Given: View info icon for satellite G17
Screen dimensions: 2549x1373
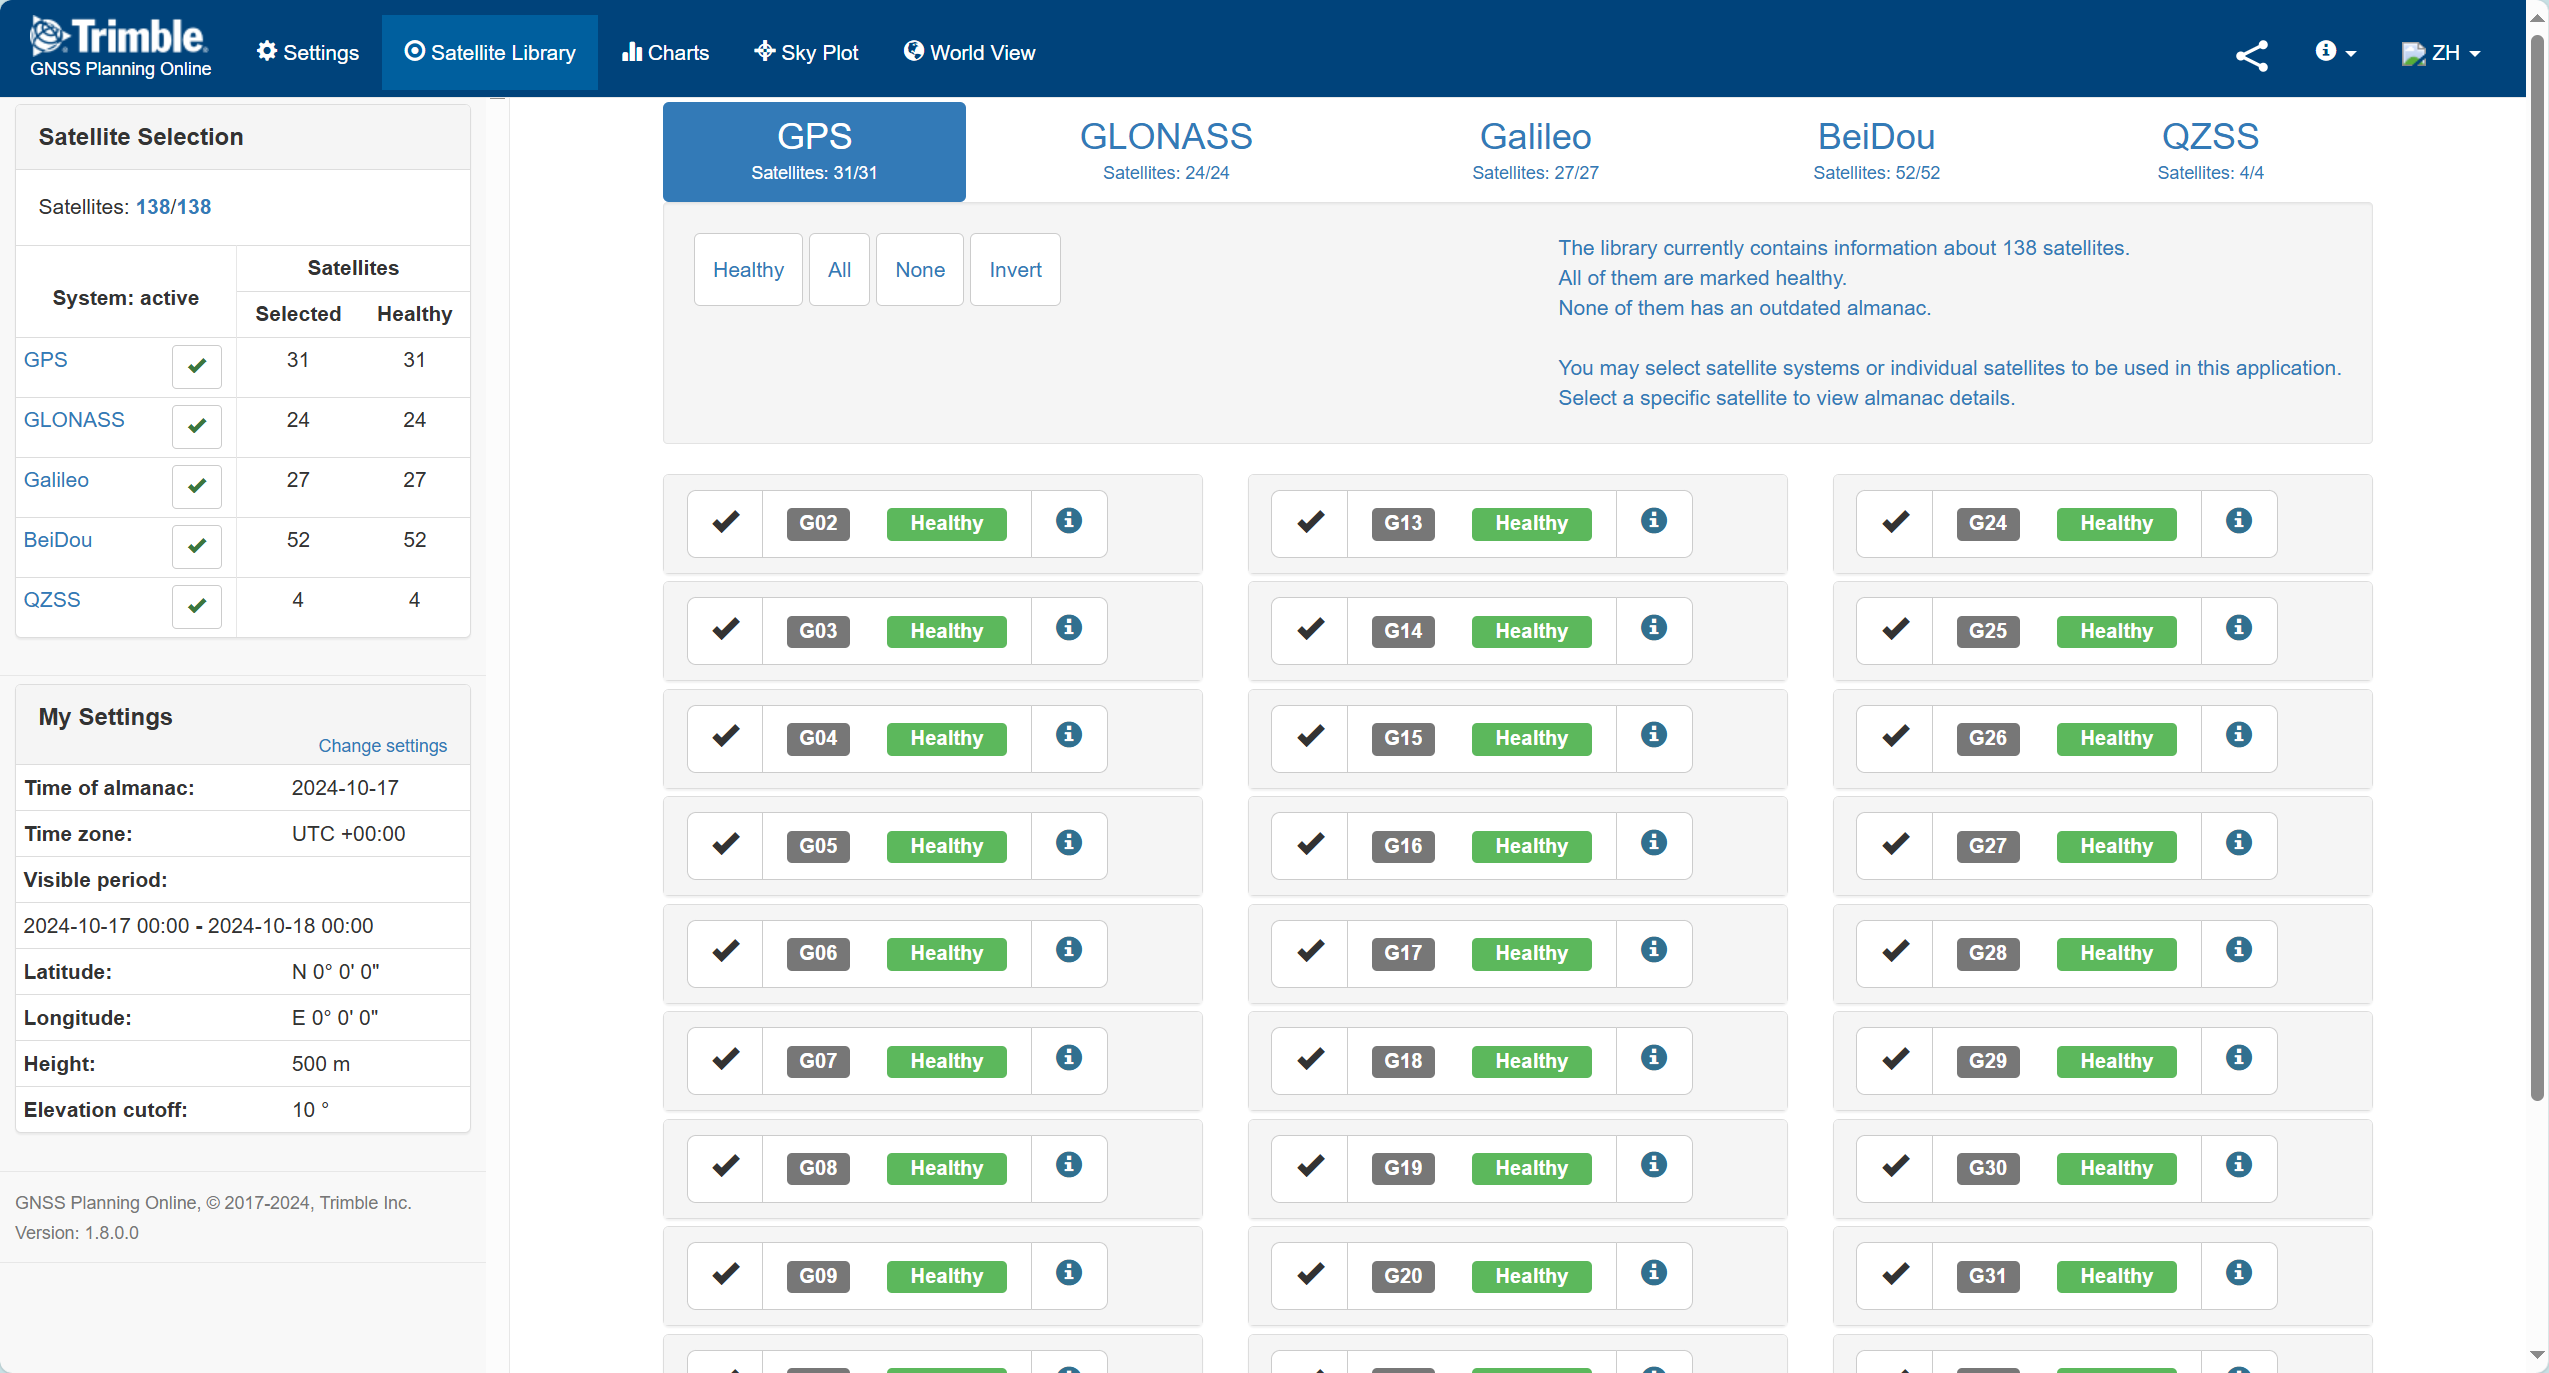Looking at the screenshot, I should (1654, 950).
